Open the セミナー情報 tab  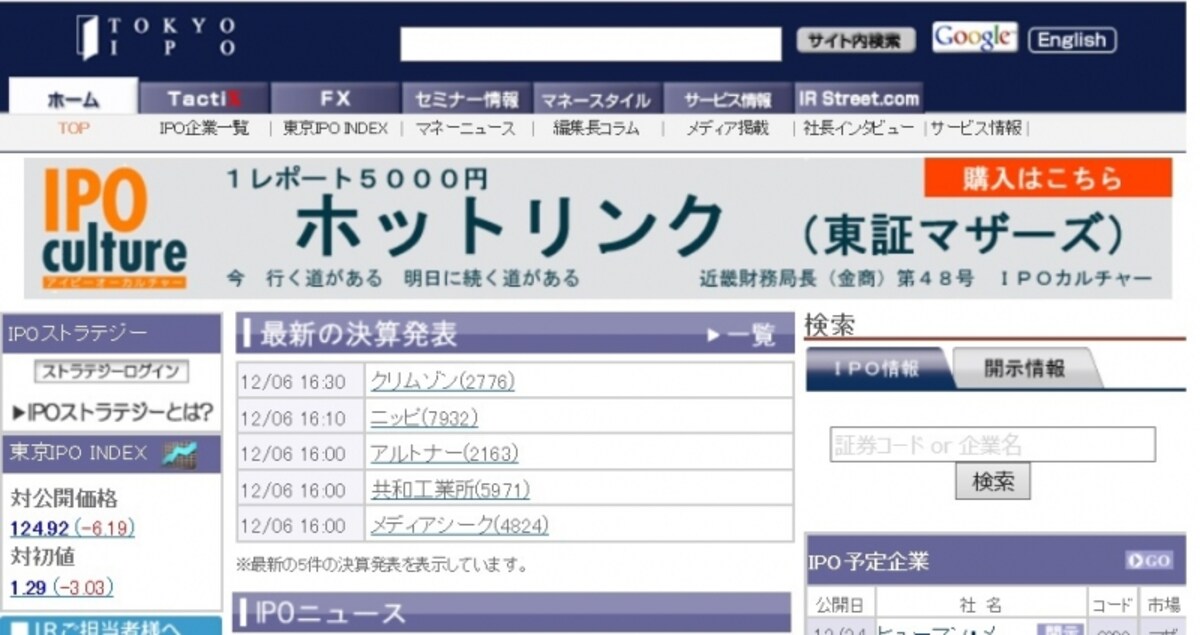point(466,99)
